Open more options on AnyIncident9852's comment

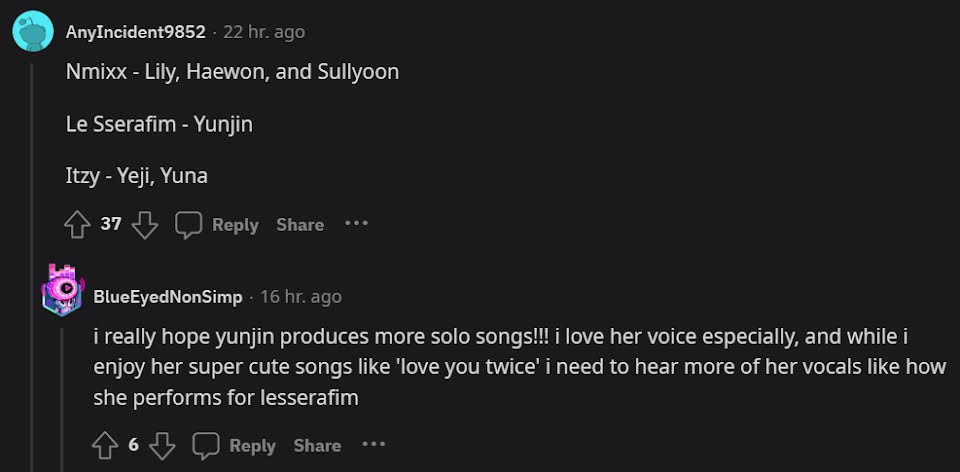coord(356,224)
